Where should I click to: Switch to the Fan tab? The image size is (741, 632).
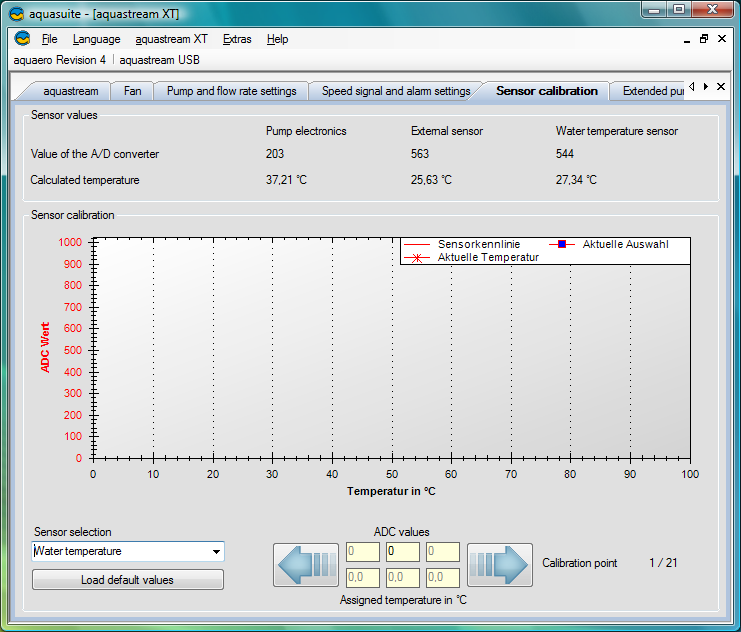tap(132, 91)
